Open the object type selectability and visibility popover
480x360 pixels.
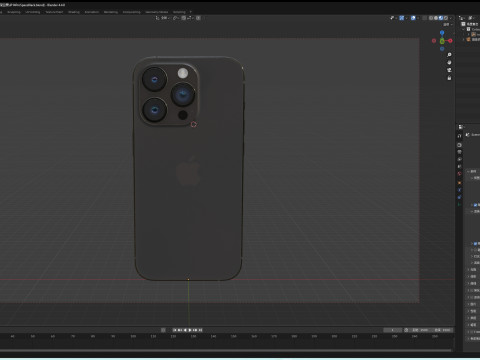tap(392, 18)
